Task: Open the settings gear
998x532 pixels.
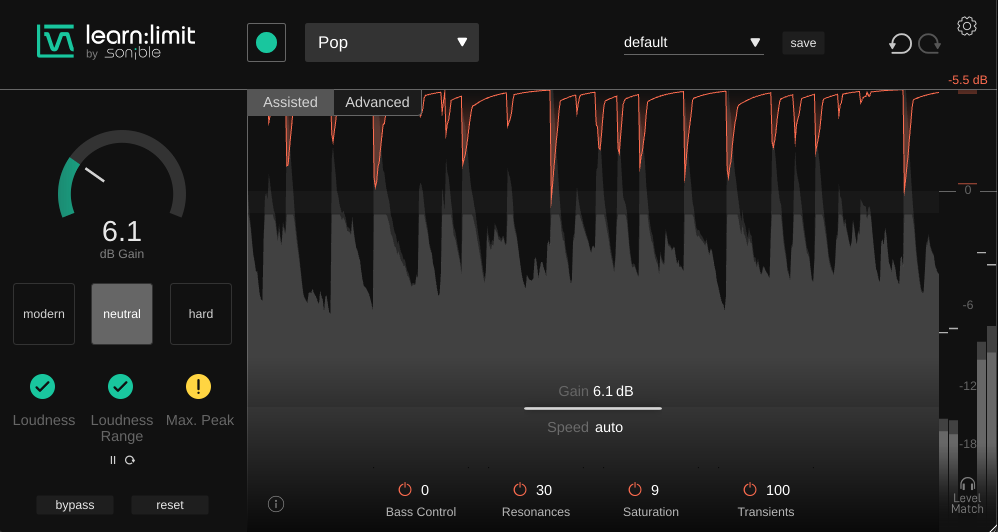Action: 966,26
